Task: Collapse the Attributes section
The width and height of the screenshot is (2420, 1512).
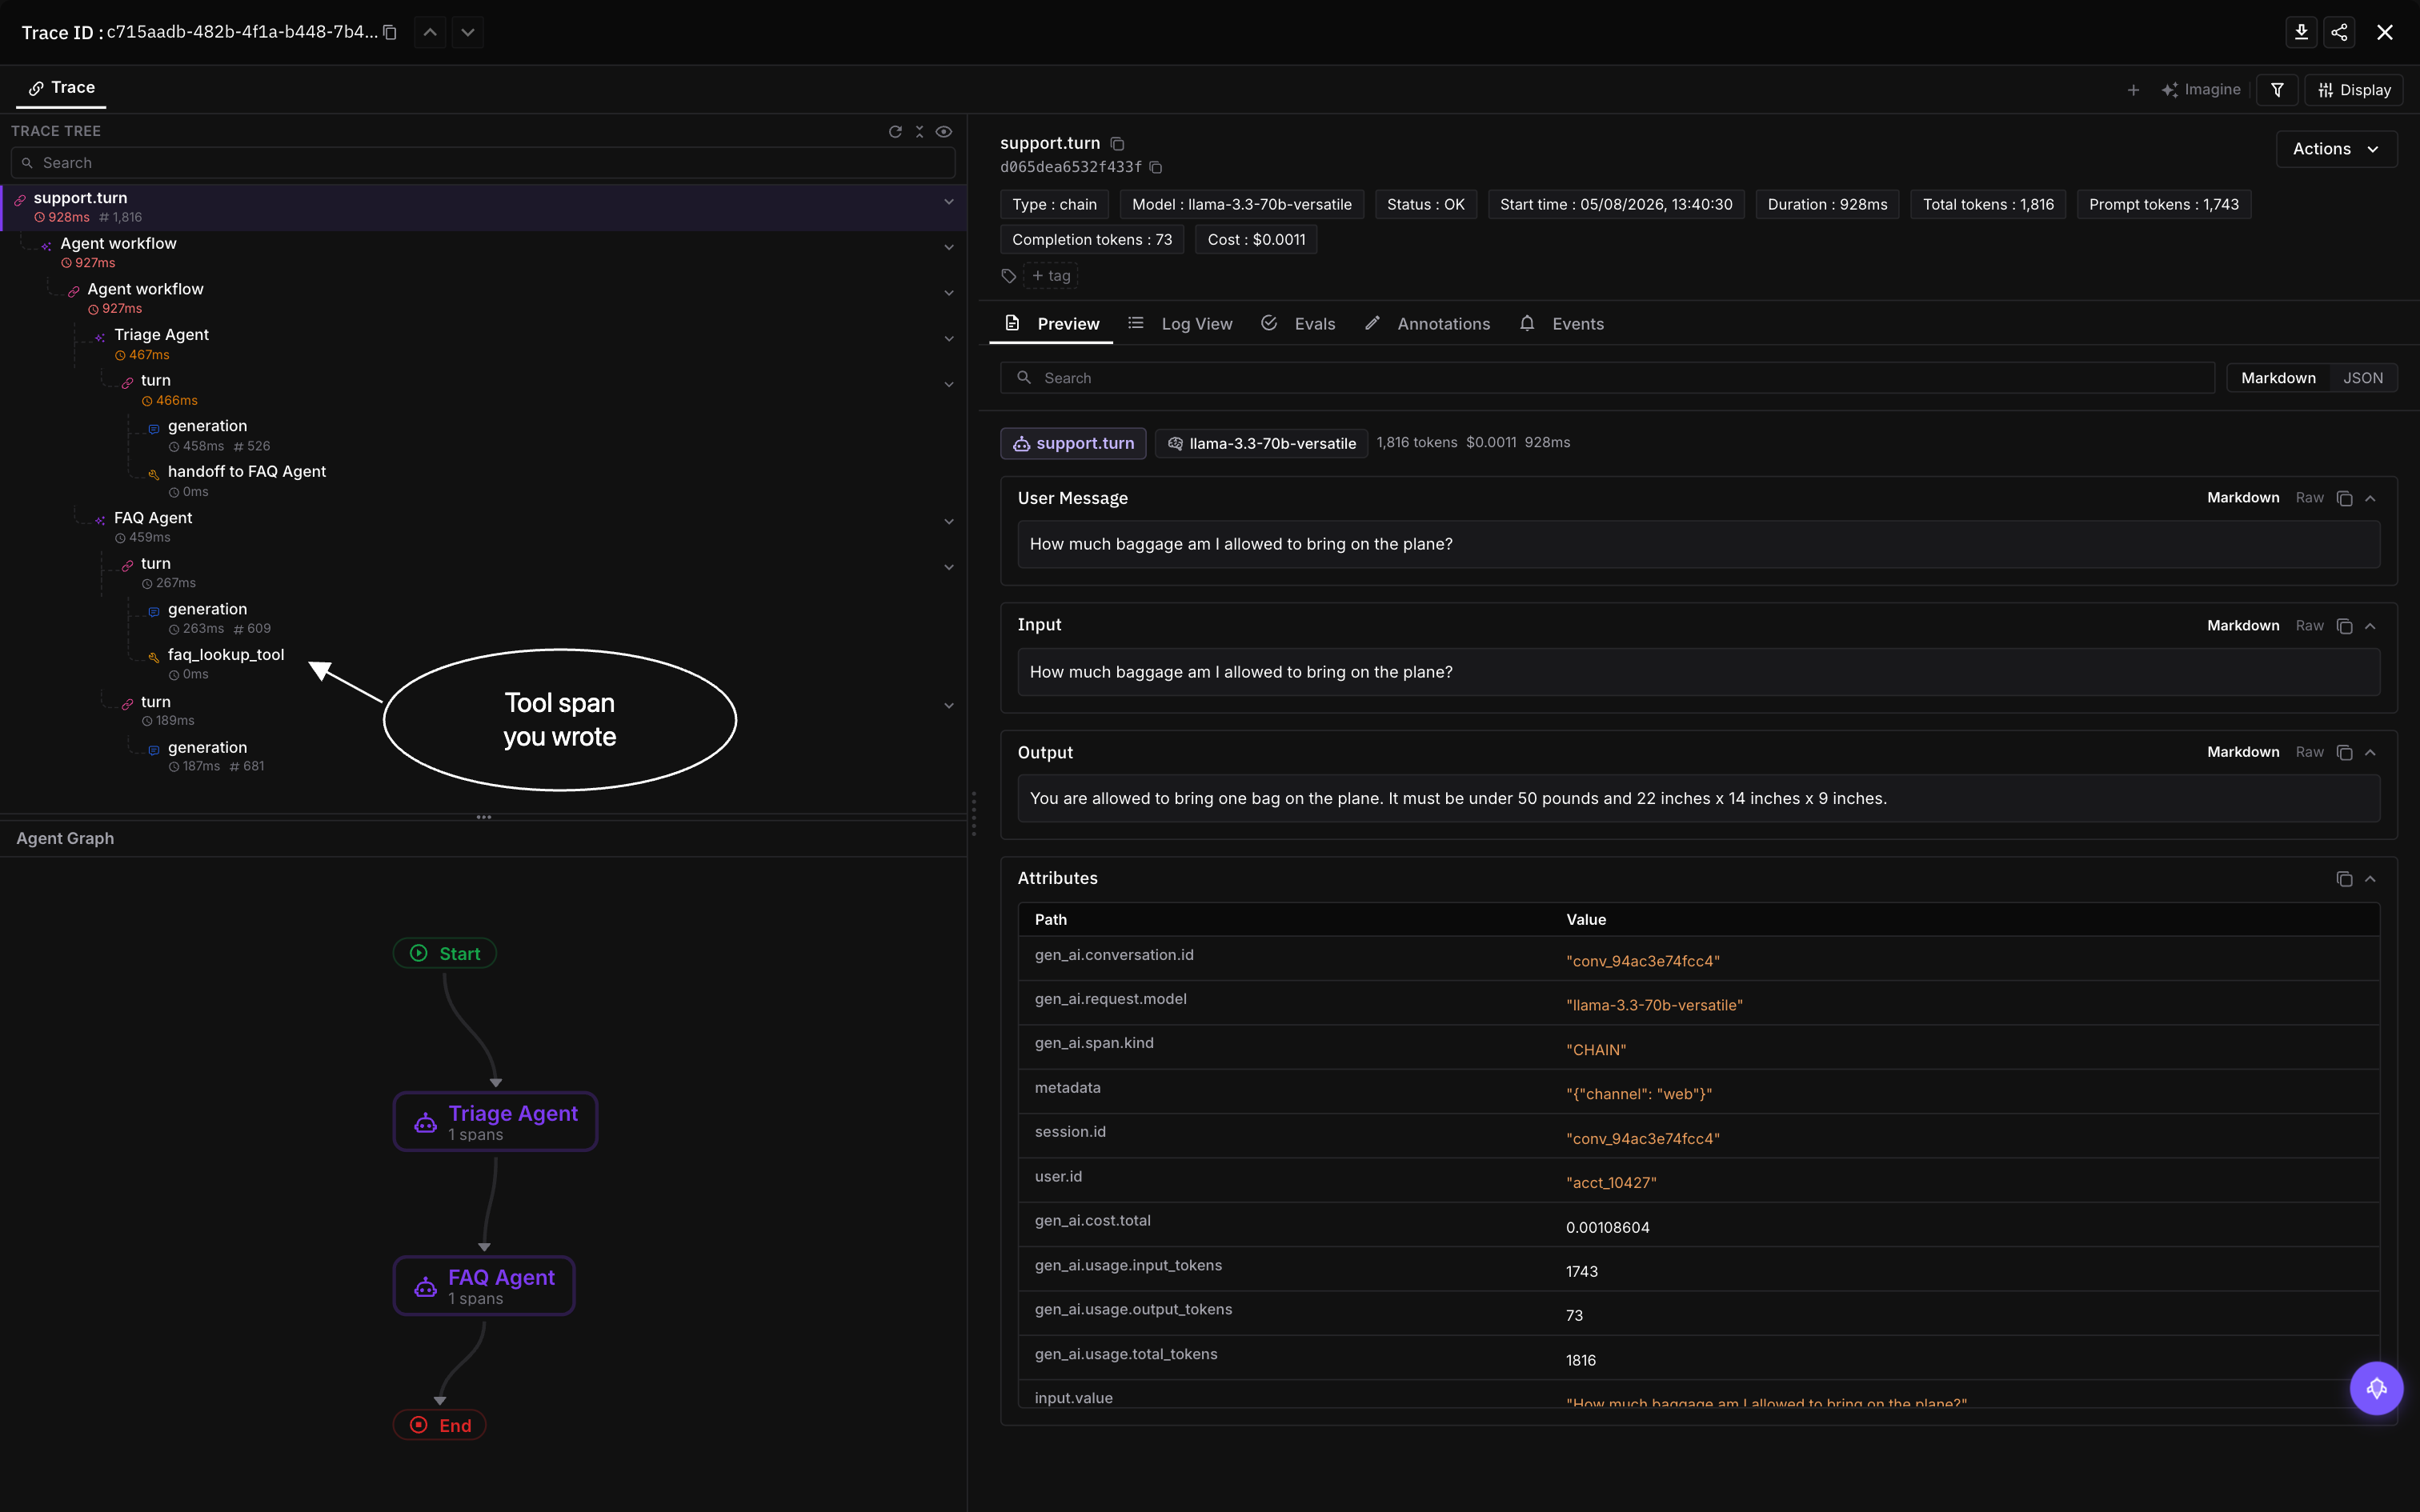Action: (2370, 879)
